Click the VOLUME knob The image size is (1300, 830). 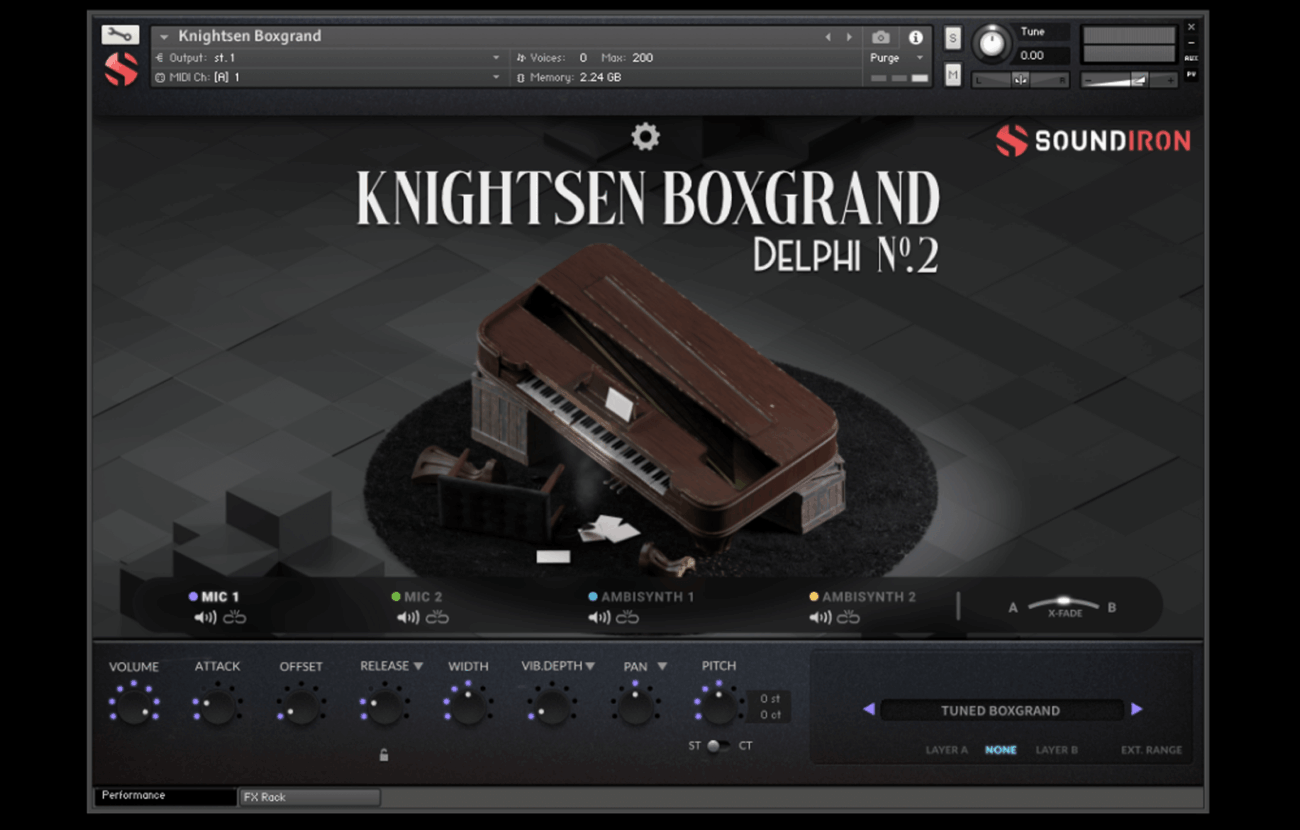pyautogui.click(x=134, y=708)
